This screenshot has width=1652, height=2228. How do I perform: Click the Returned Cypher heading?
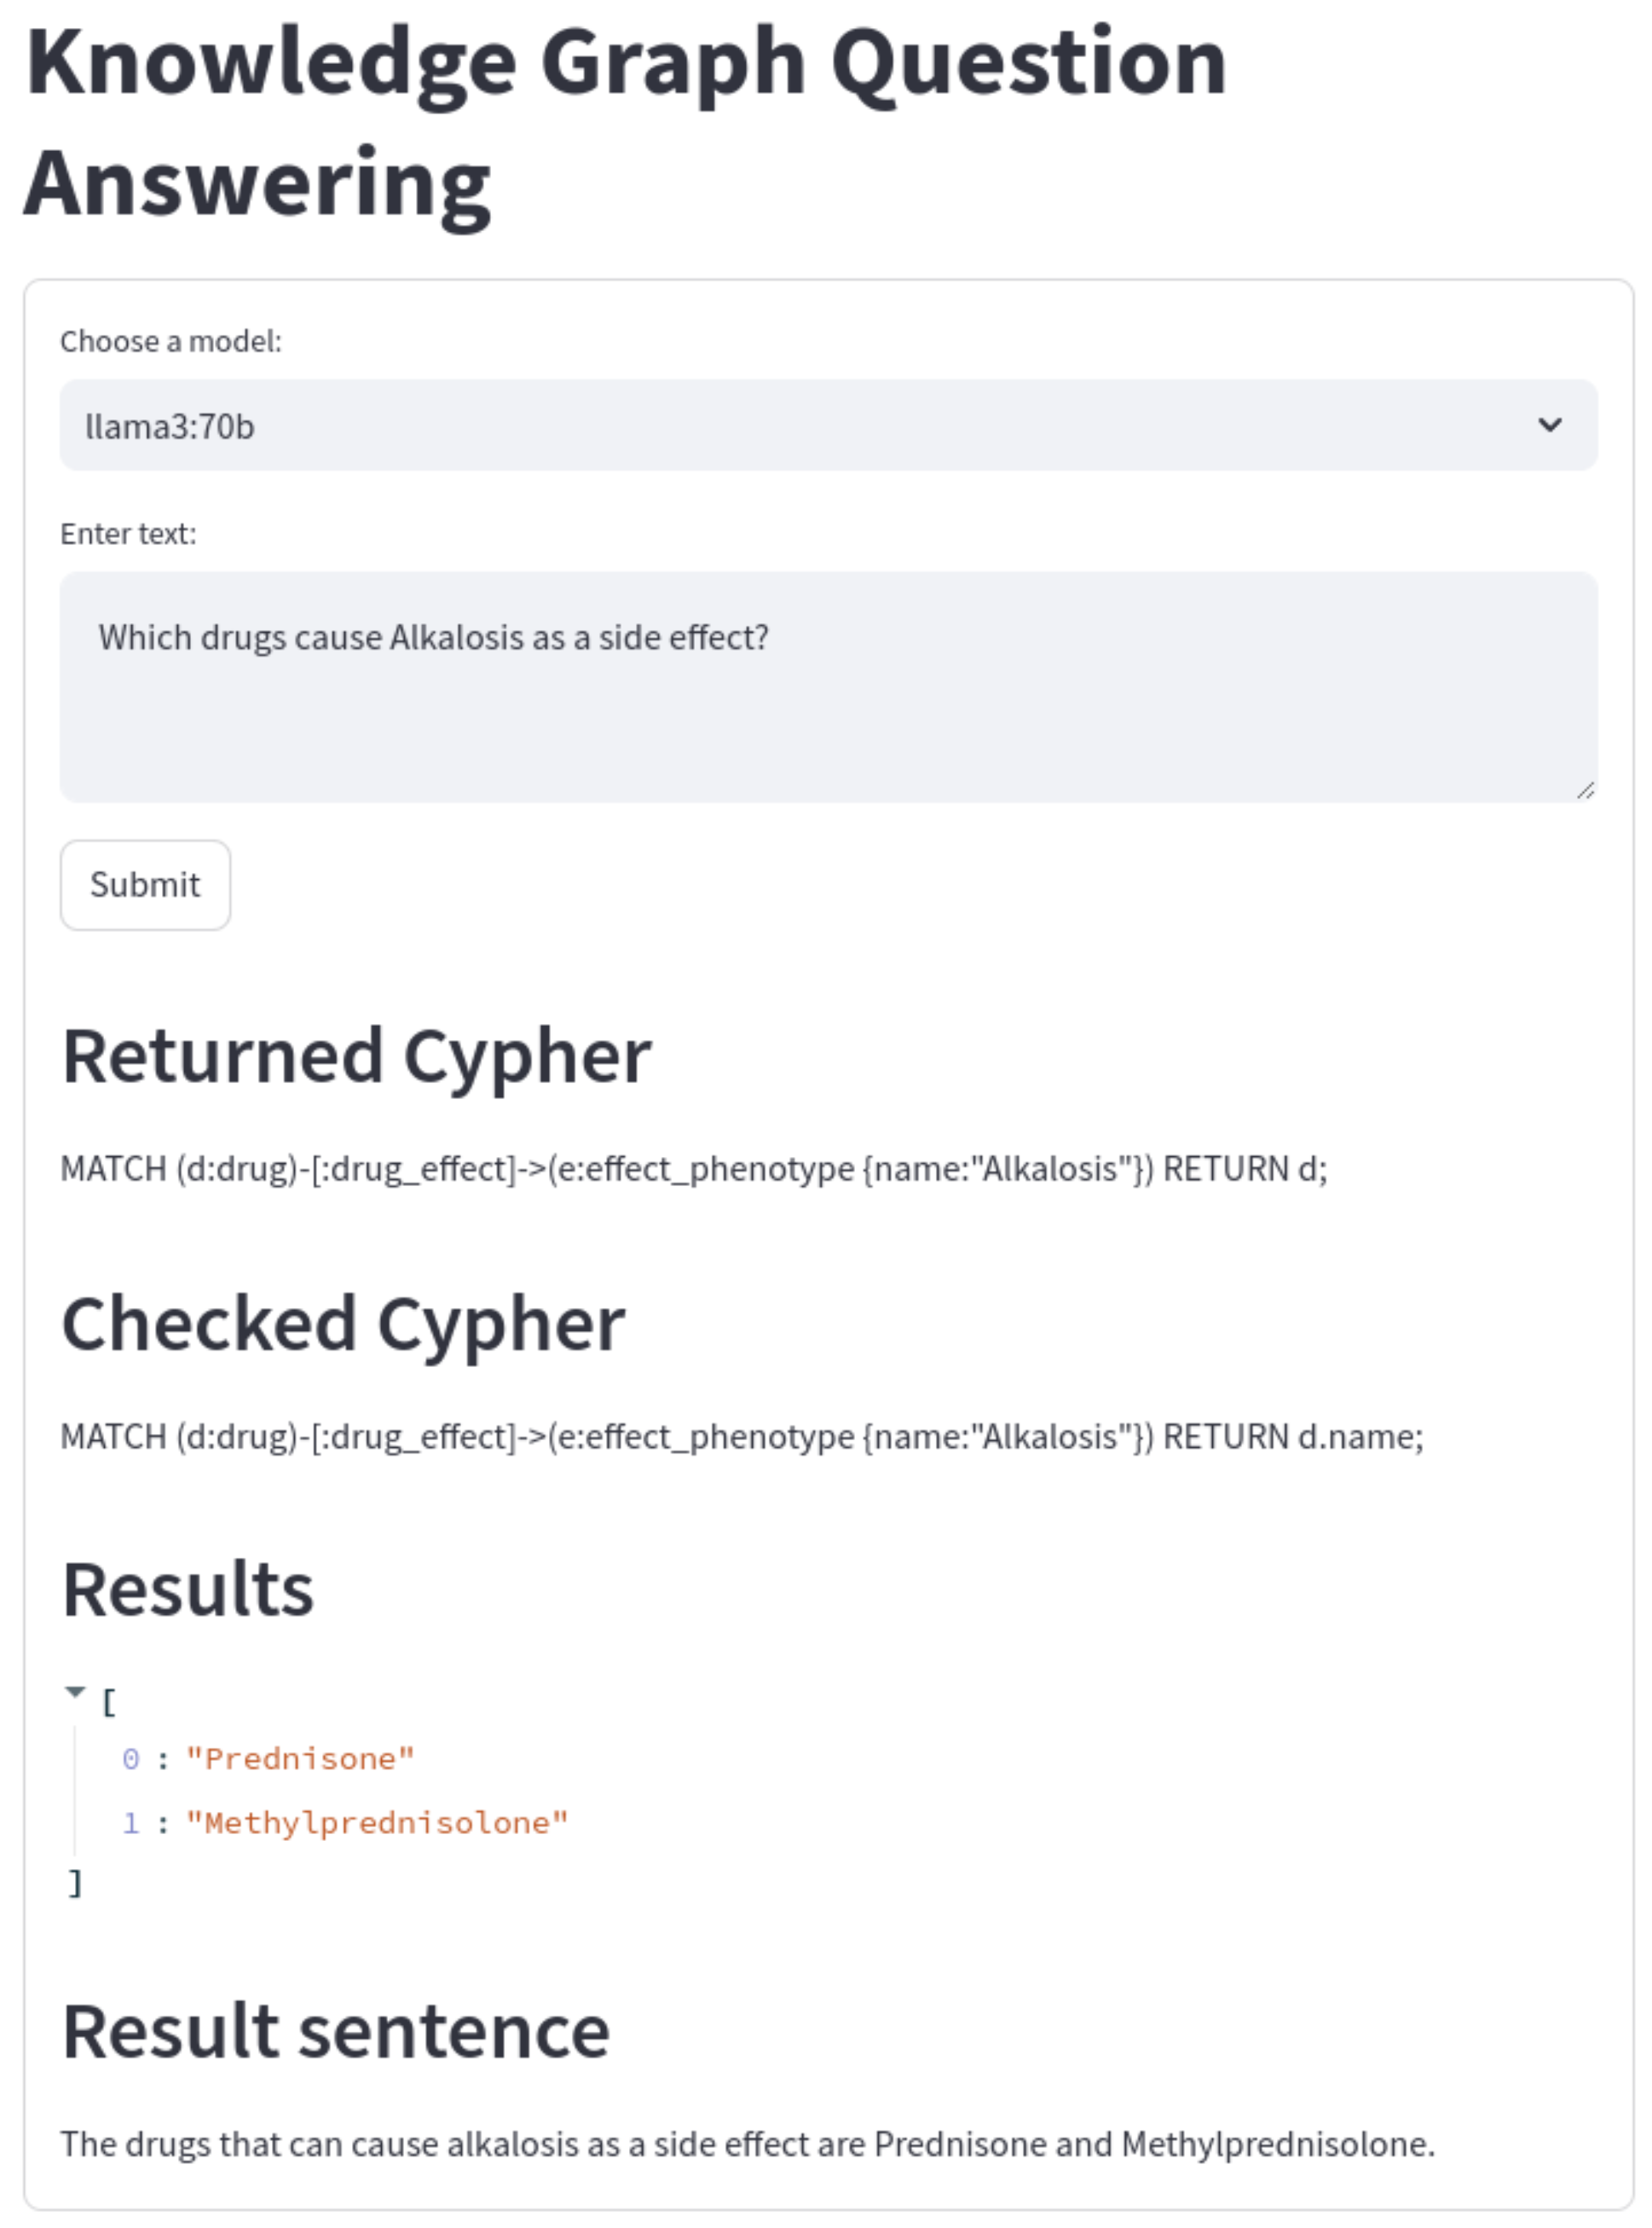[x=357, y=1056]
